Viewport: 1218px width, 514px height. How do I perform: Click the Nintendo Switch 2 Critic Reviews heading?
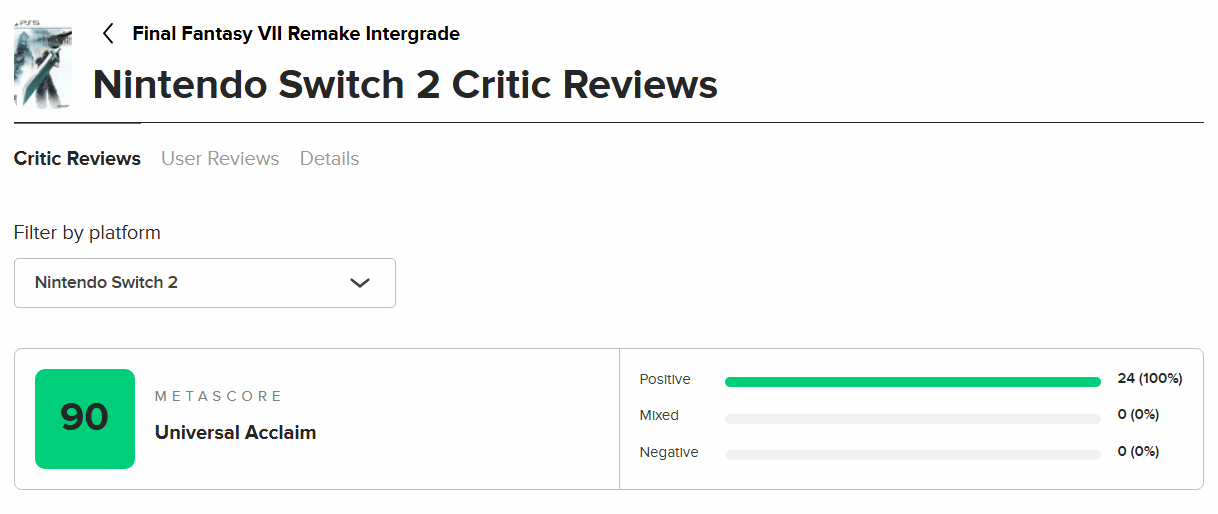(x=405, y=85)
